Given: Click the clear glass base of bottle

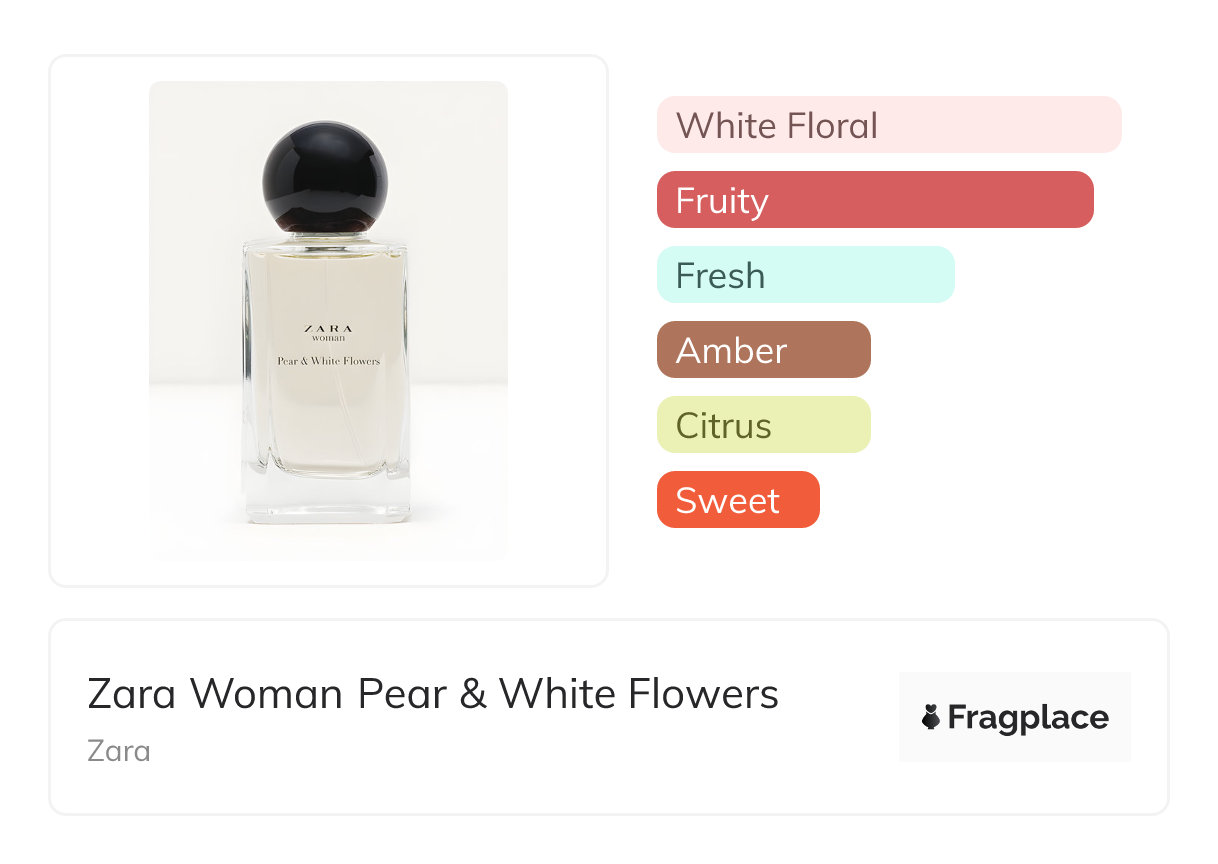Looking at the screenshot, I should click(x=327, y=500).
